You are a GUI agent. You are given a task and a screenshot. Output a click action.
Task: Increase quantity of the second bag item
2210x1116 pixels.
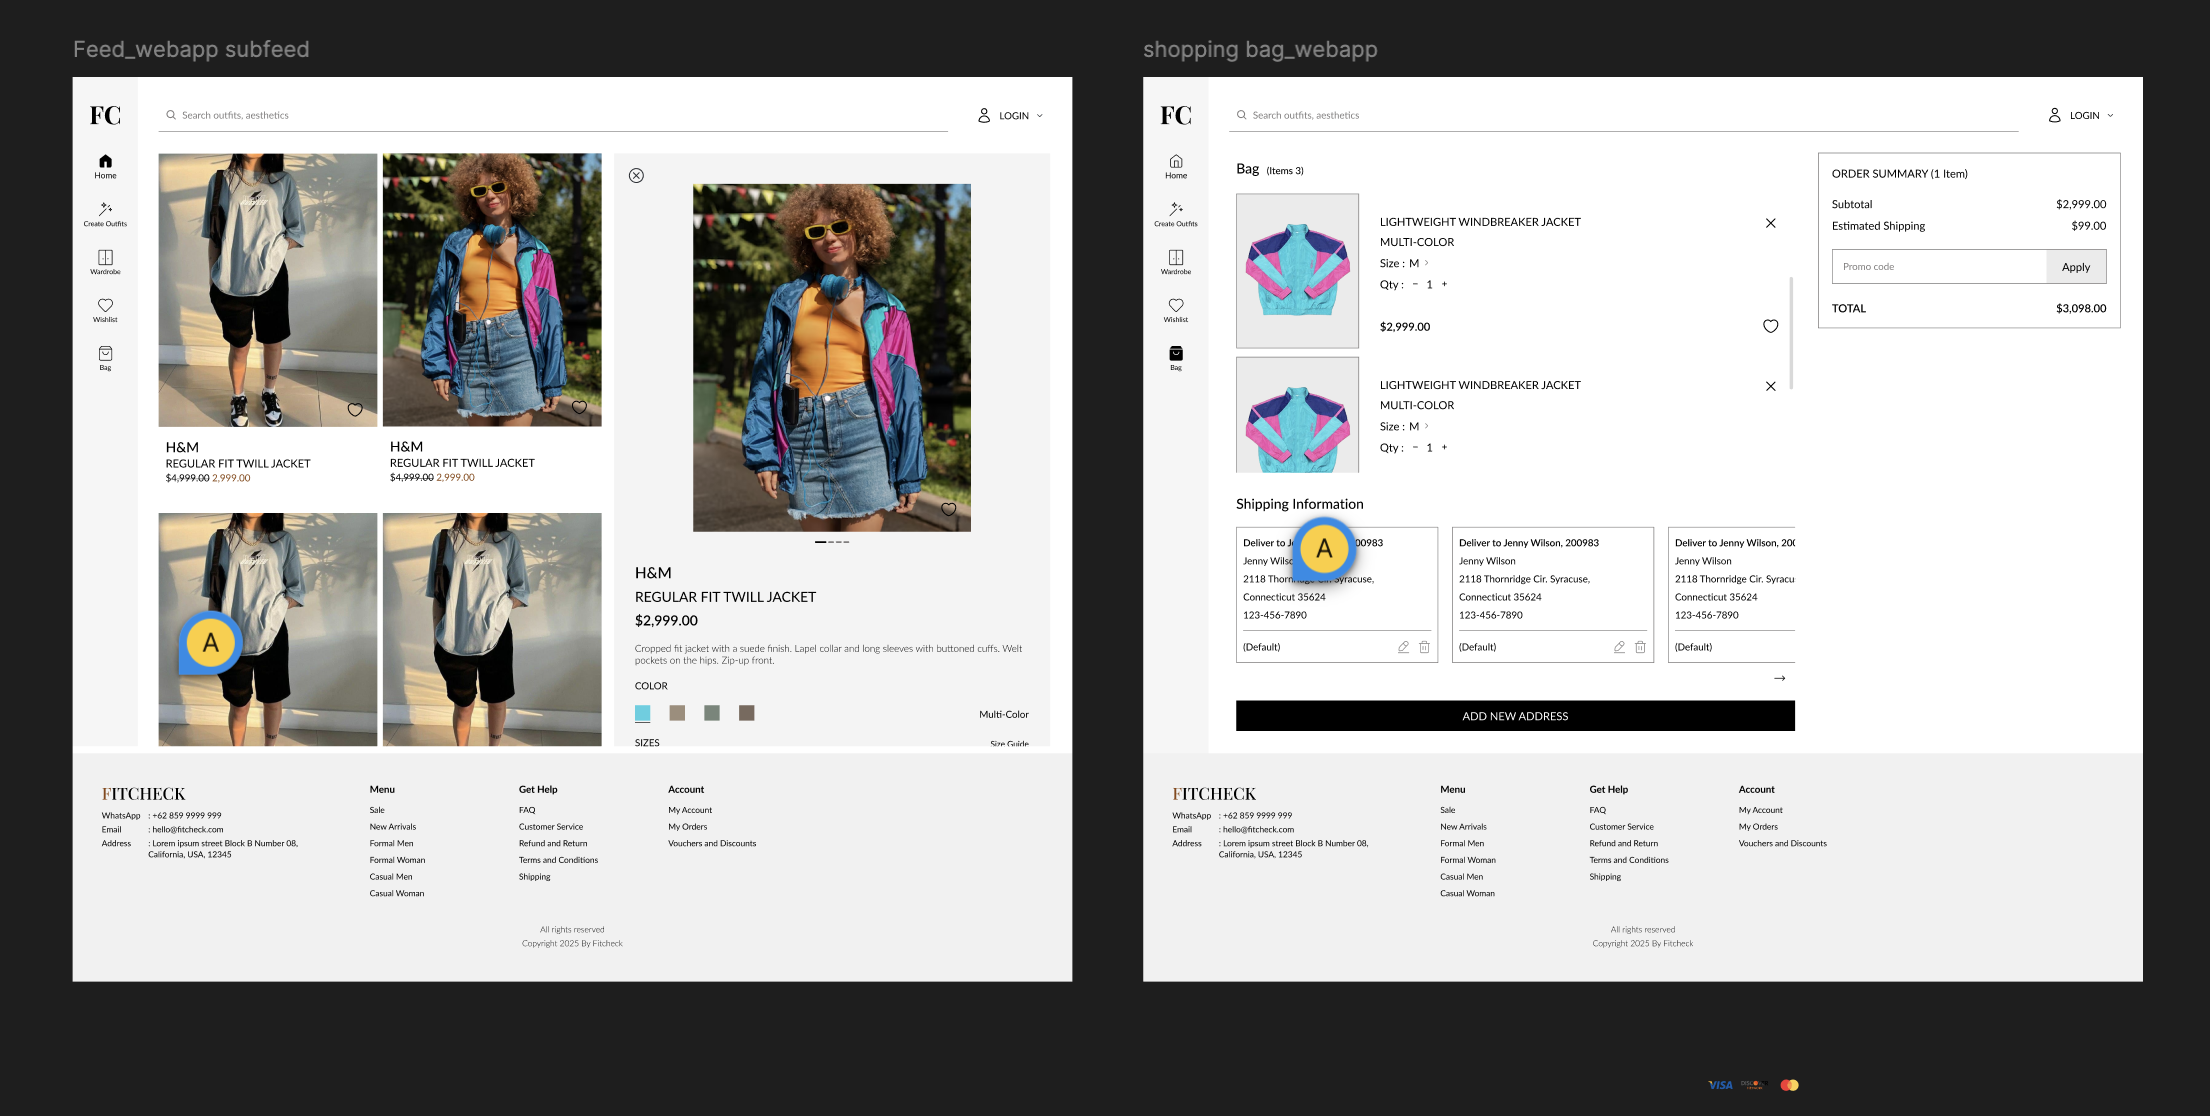pyautogui.click(x=1444, y=448)
